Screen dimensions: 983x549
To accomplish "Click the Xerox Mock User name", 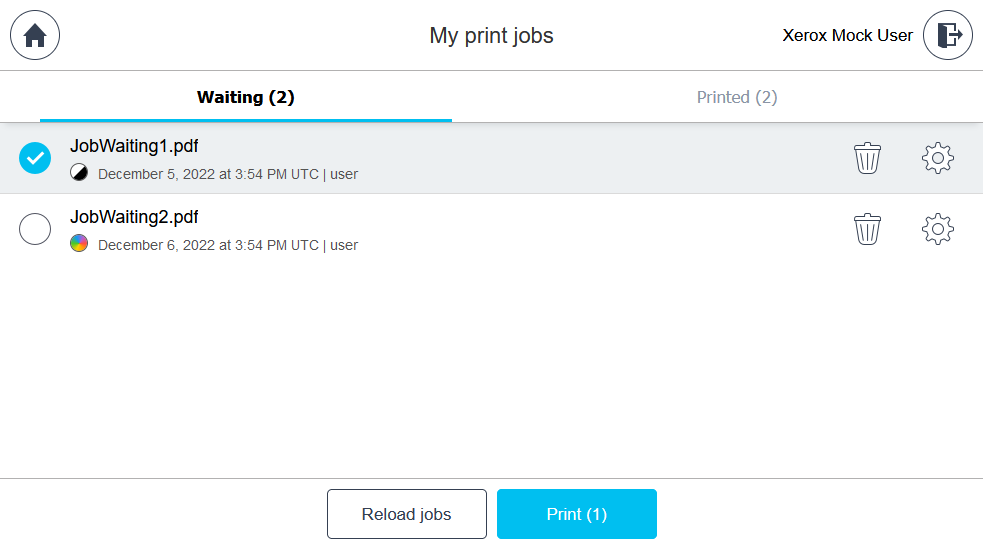I will [847, 36].
